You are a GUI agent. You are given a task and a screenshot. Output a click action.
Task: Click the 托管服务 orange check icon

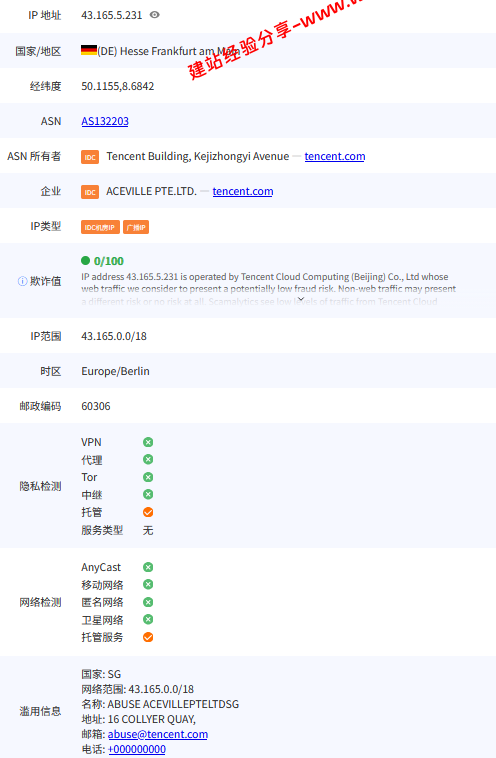pyautogui.click(x=148, y=637)
